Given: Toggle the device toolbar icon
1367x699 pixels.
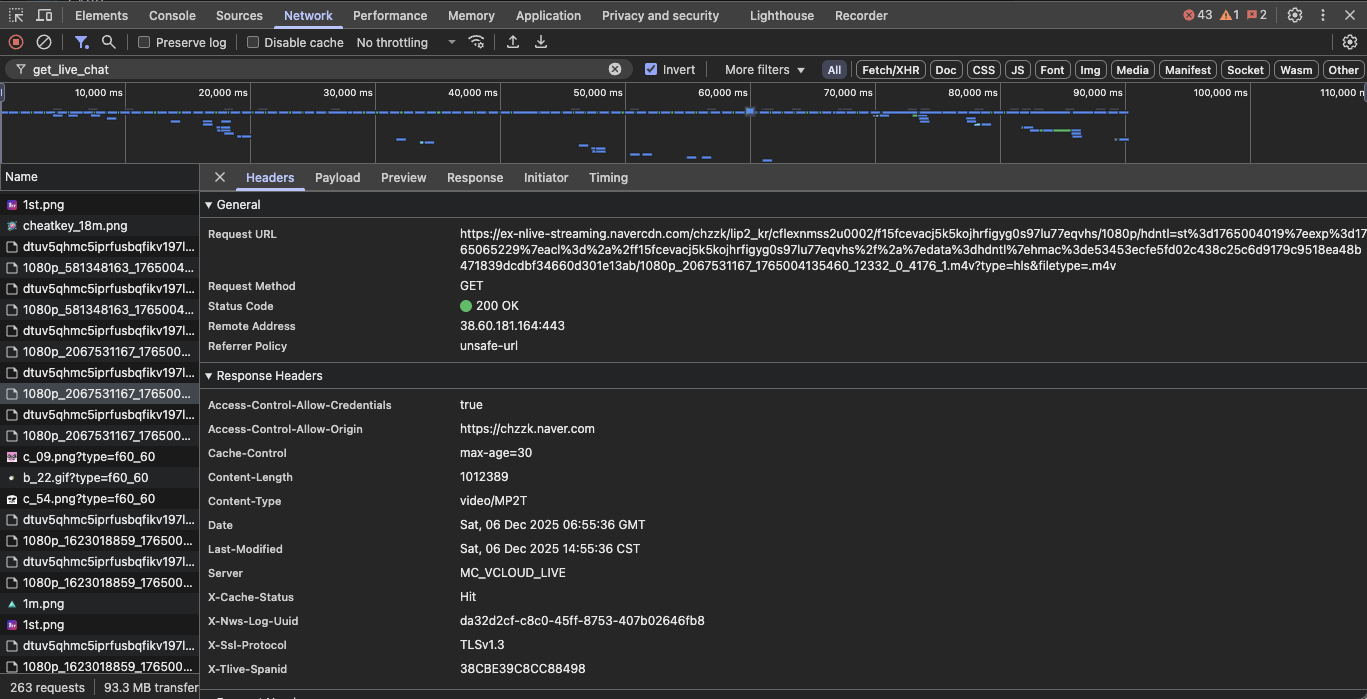Looking at the screenshot, I should click(45, 15).
